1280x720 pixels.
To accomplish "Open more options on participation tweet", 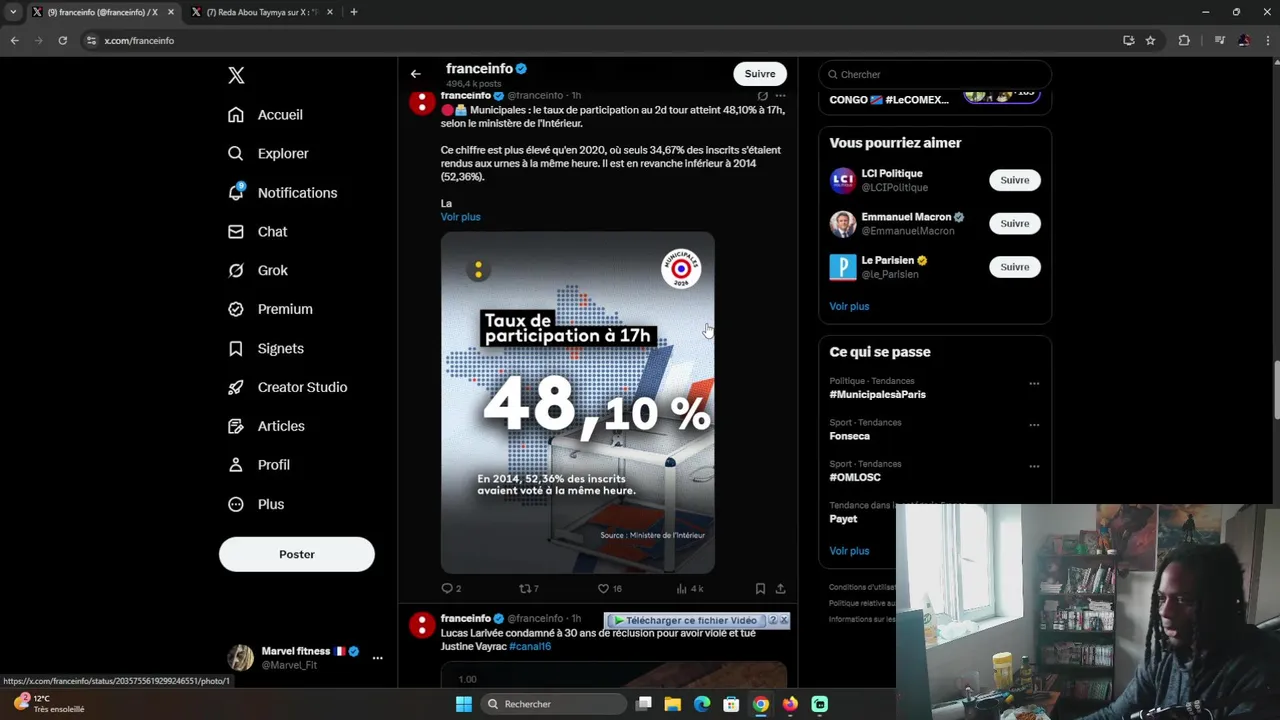I will coord(781,96).
